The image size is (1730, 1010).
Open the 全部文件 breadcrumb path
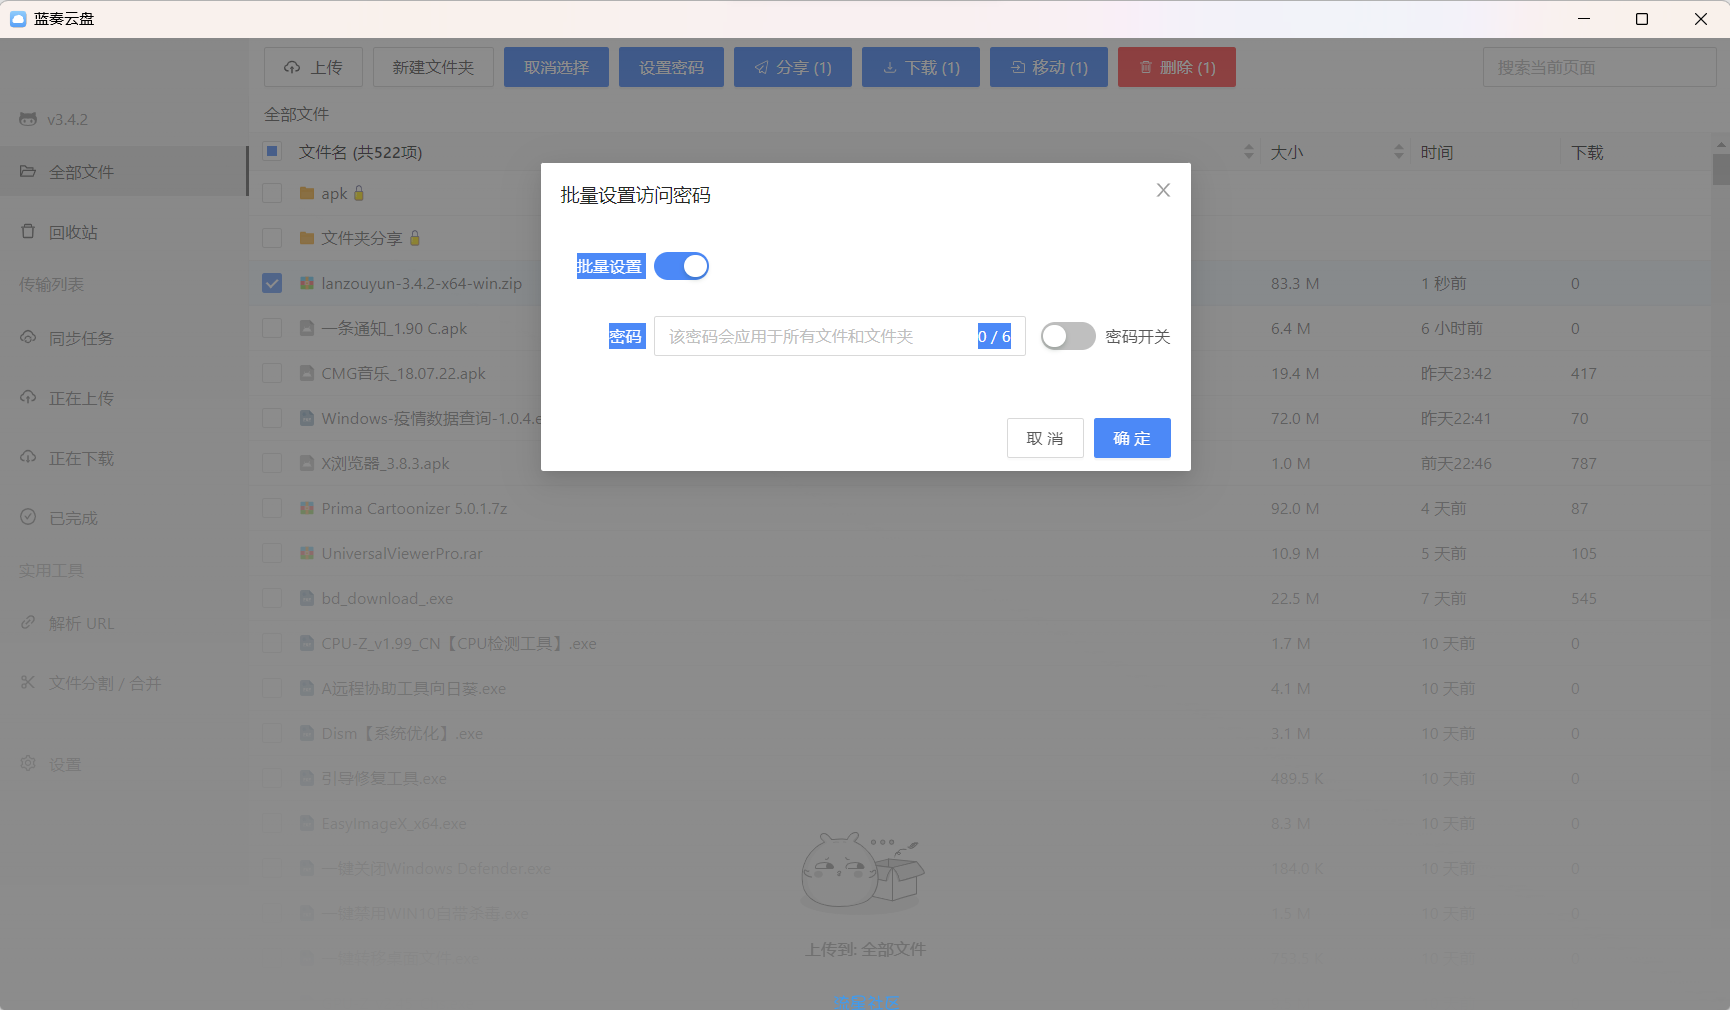pos(296,114)
